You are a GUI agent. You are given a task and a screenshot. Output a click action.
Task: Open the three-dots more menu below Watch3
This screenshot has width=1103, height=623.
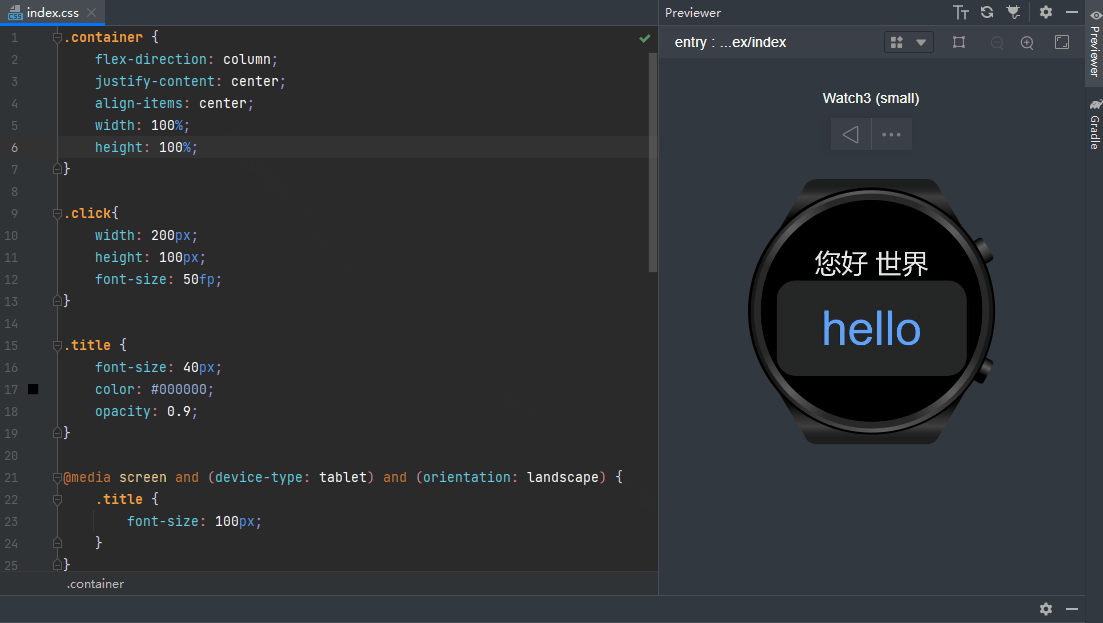[x=891, y=134]
